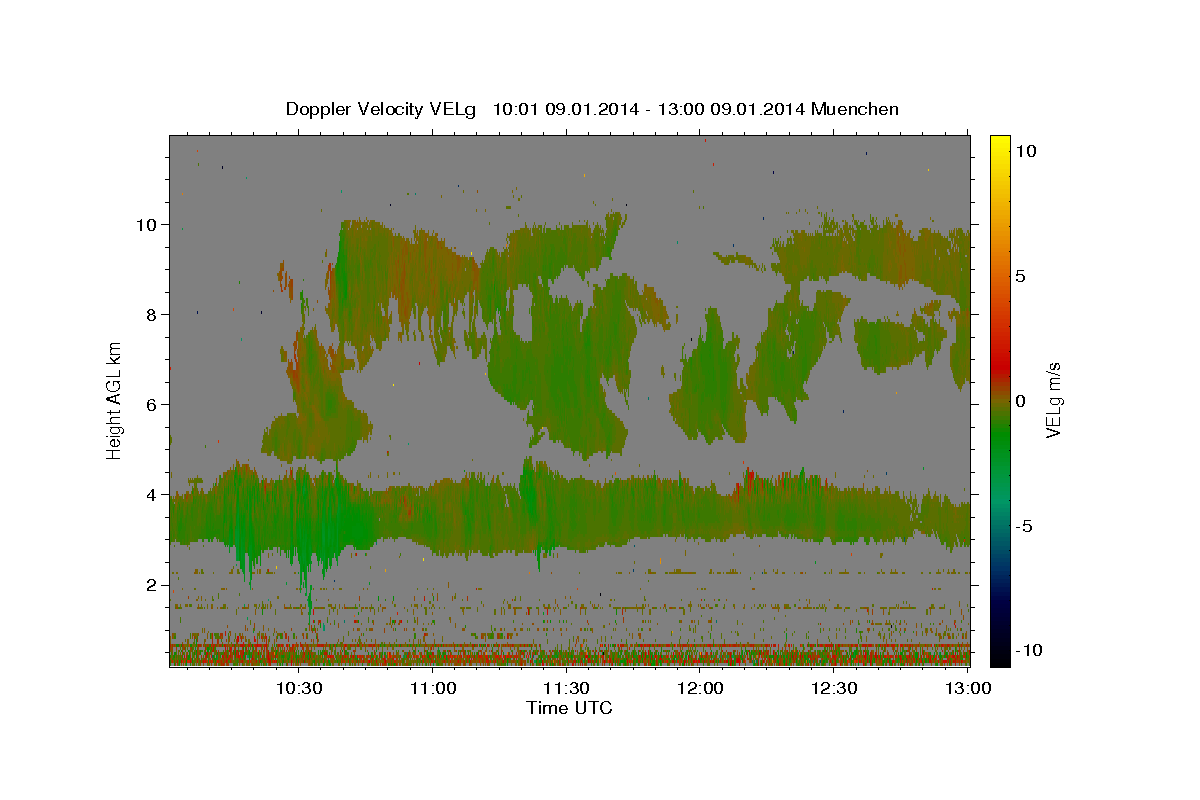The height and width of the screenshot is (800, 1200).
Task: Click the 13:00 time tick label
Action: [x=967, y=688]
